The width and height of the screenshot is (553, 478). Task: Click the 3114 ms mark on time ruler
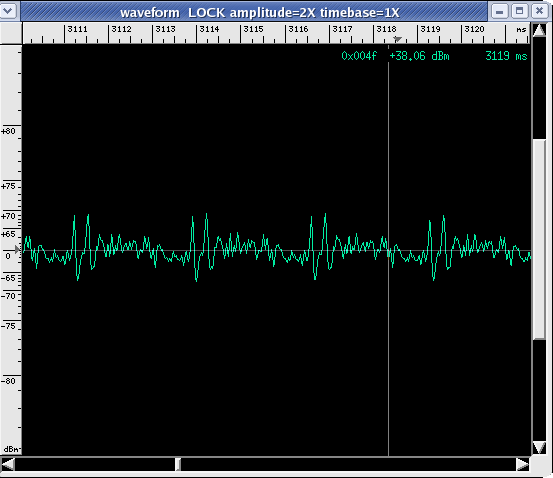point(210,29)
